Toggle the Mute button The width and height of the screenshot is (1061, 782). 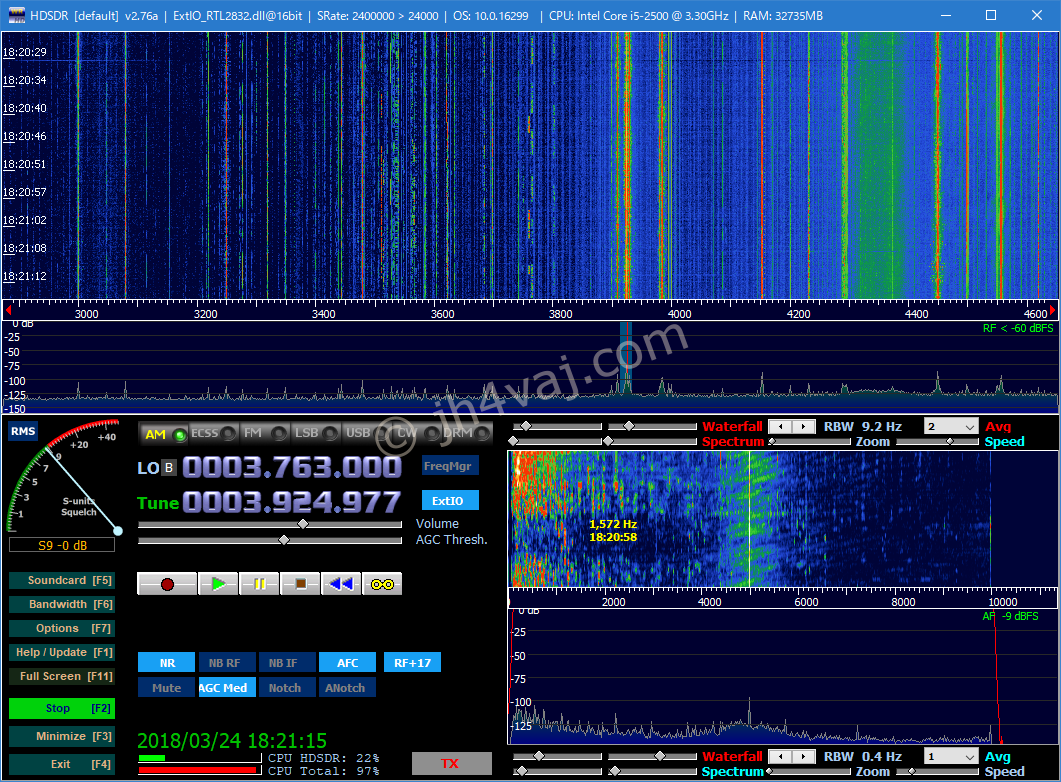coord(166,687)
